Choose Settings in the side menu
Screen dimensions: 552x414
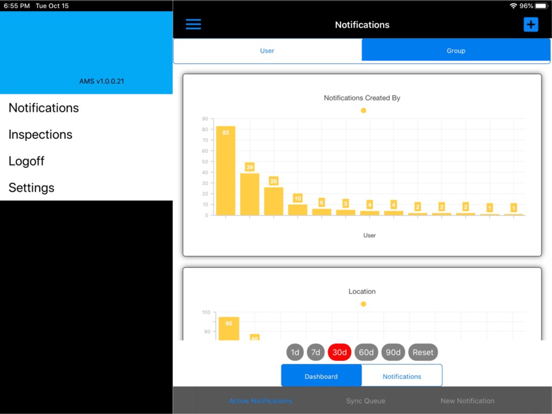[x=86, y=188]
